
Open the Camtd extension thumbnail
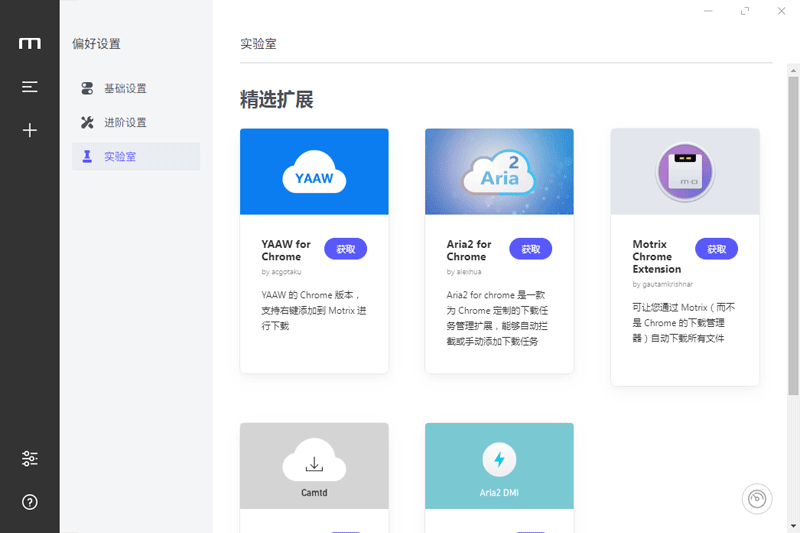click(x=314, y=465)
